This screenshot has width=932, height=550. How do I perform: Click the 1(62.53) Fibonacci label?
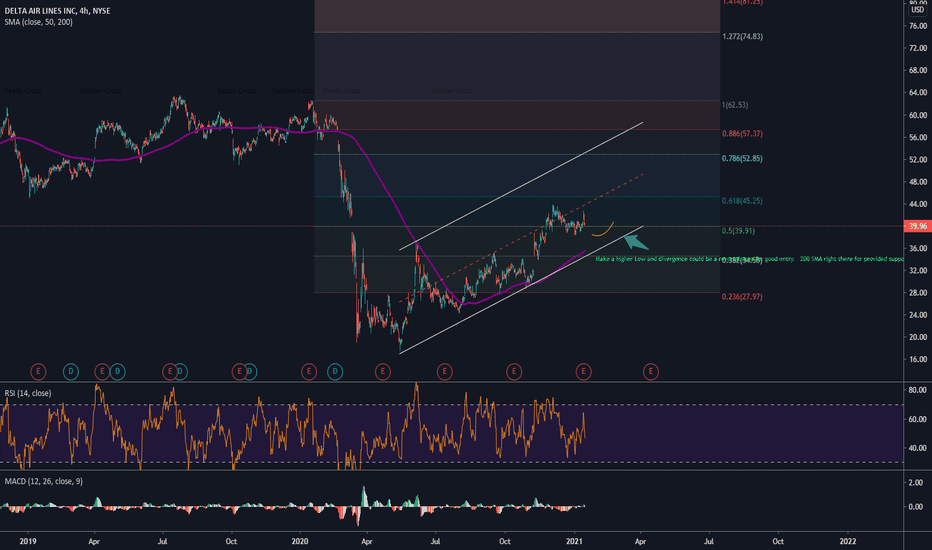tap(735, 105)
